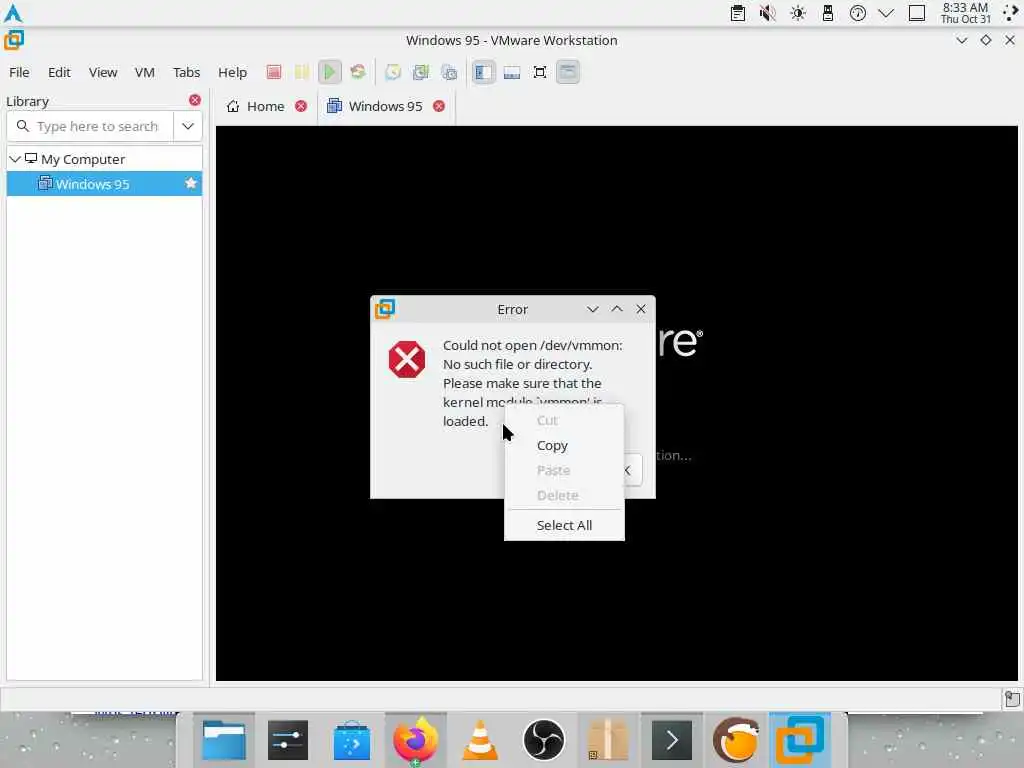Open the VM menu

coord(144,72)
